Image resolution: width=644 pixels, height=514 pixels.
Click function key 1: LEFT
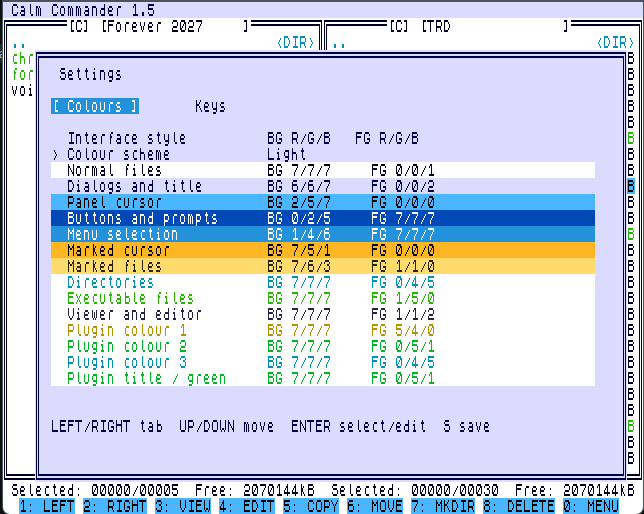pos(47,506)
